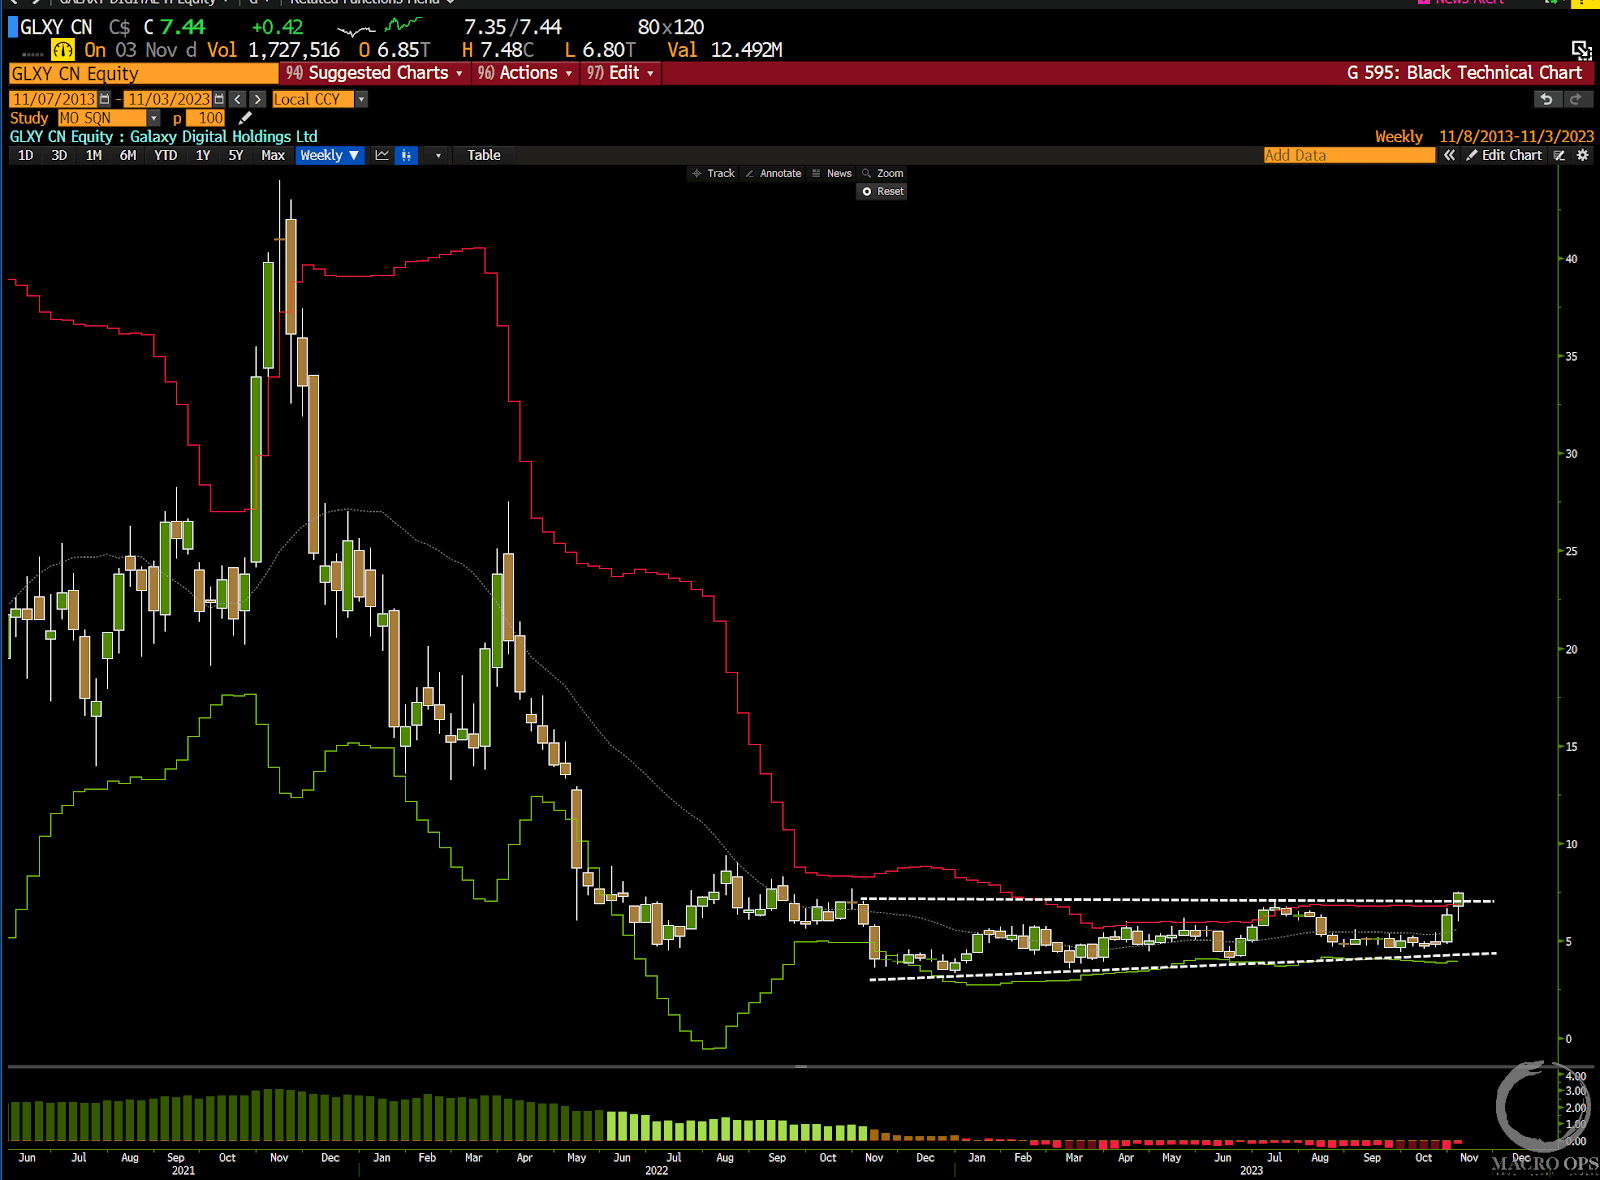The width and height of the screenshot is (1600, 1180).
Task: Open the Edit dropdown menu
Action: (x=620, y=73)
